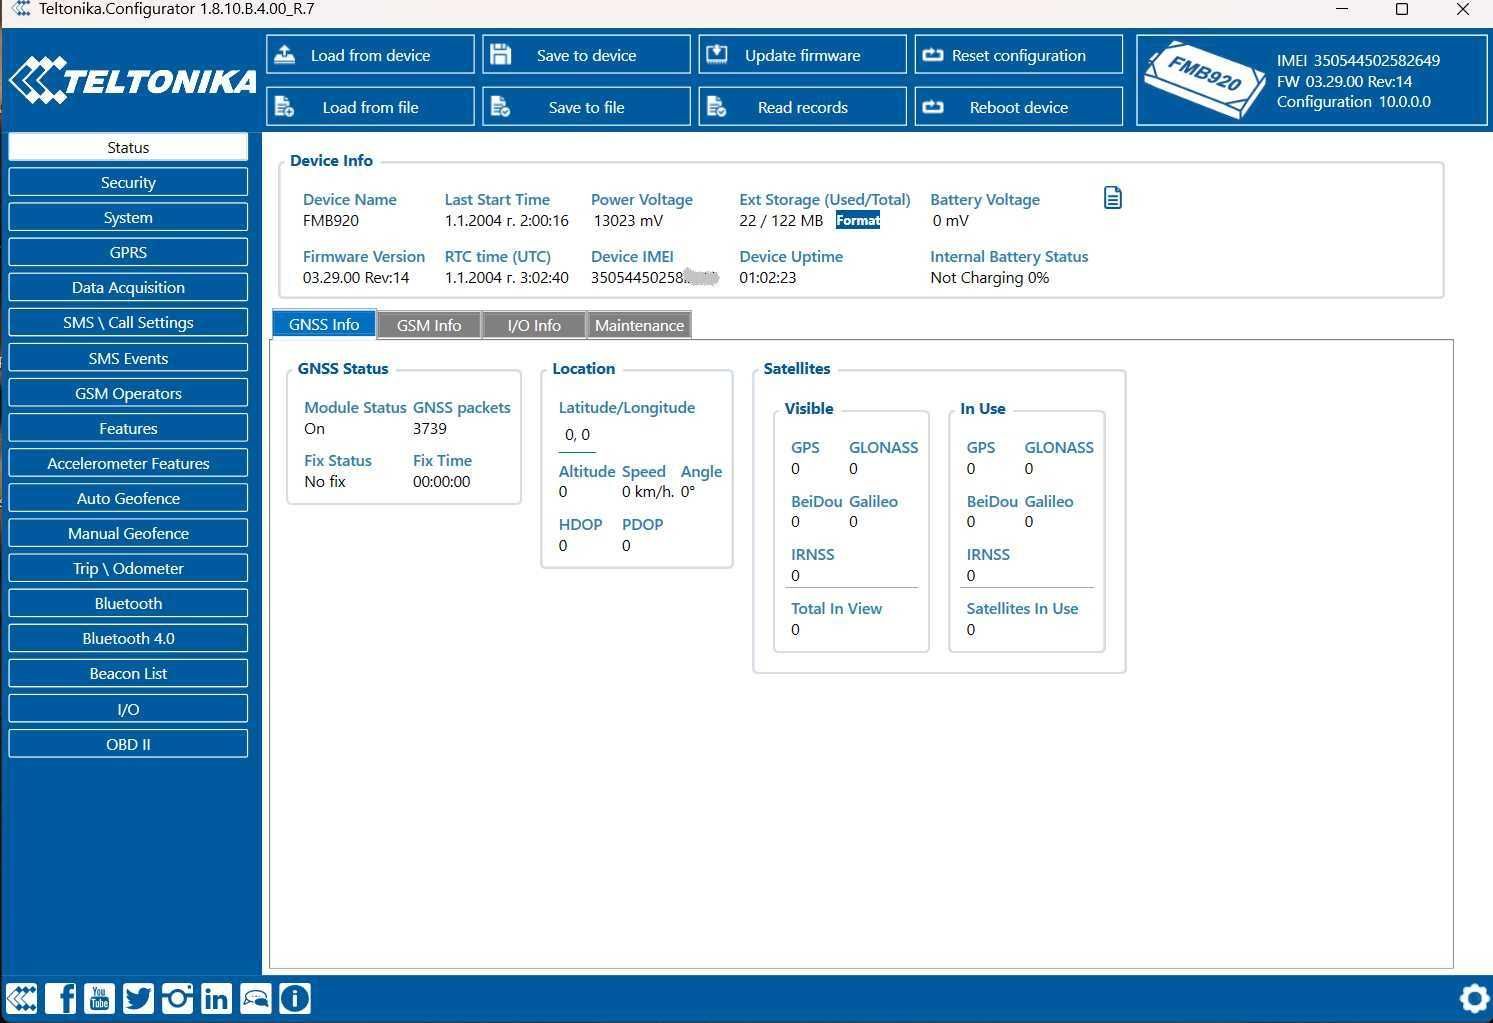Click the 'Satellites In Use' label
Viewport: 1493px width, 1023px height.
[1022, 608]
